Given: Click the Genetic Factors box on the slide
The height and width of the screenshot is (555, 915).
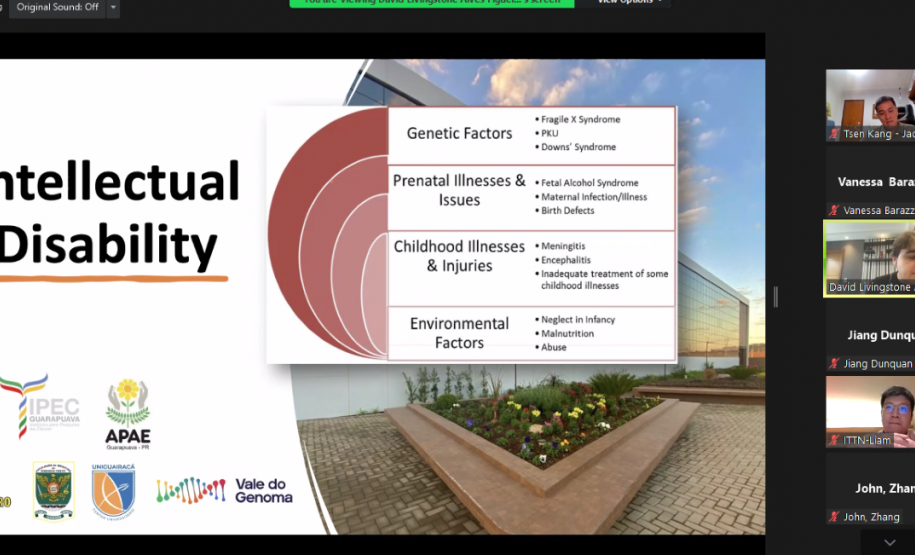Looking at the screenshot, I should [x=460, y=133].
